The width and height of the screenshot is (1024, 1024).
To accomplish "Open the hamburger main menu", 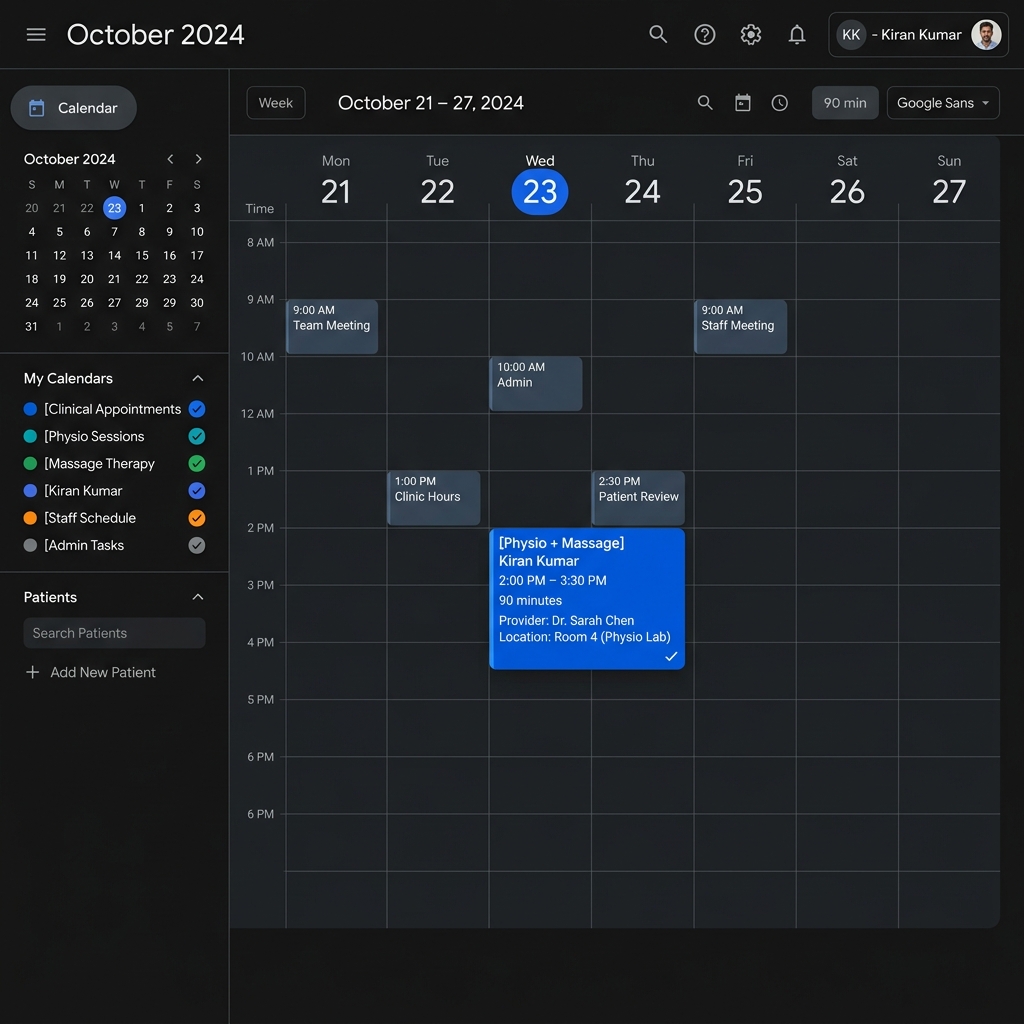I will 36,35.
